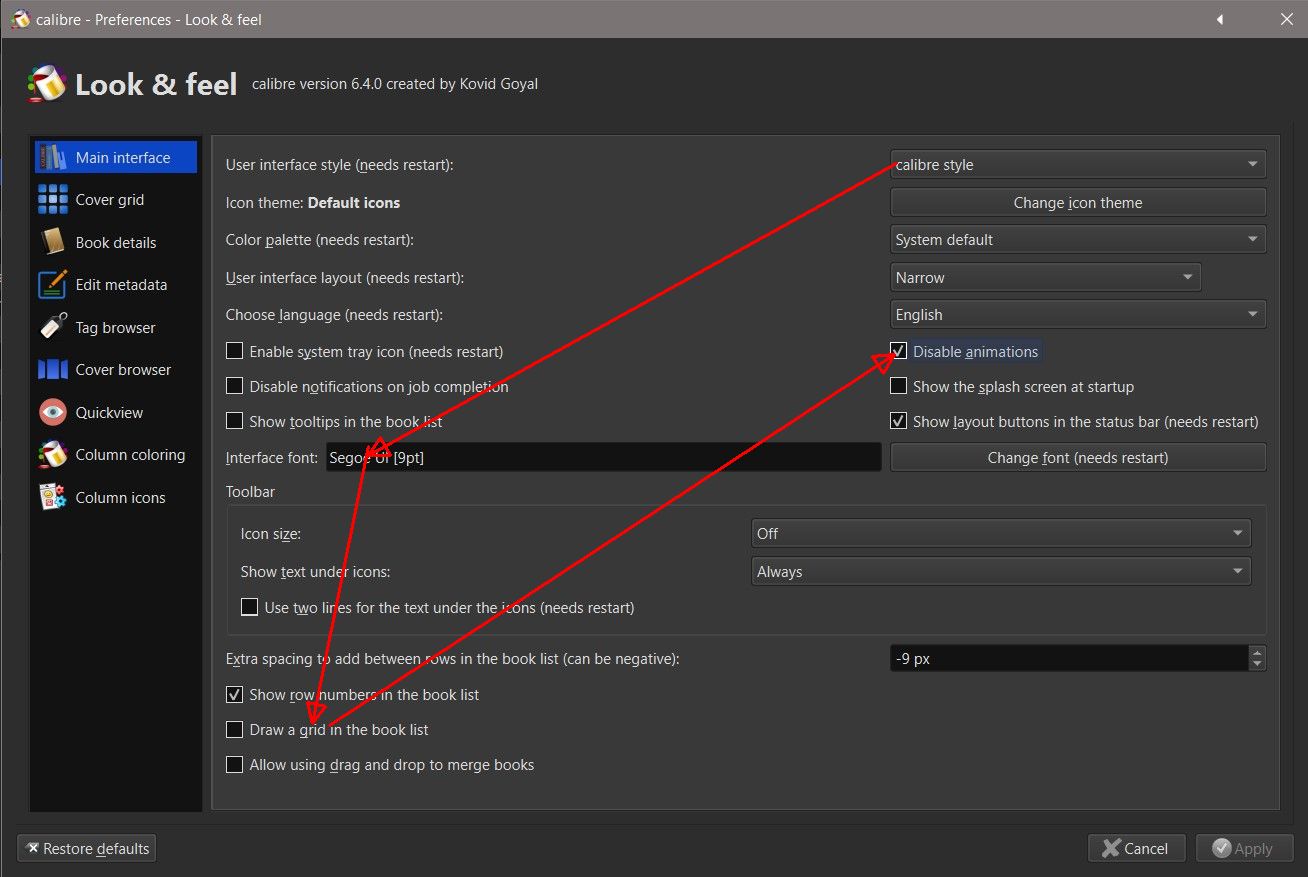Toggle Show row numbers in the book list

click(234, 694)
